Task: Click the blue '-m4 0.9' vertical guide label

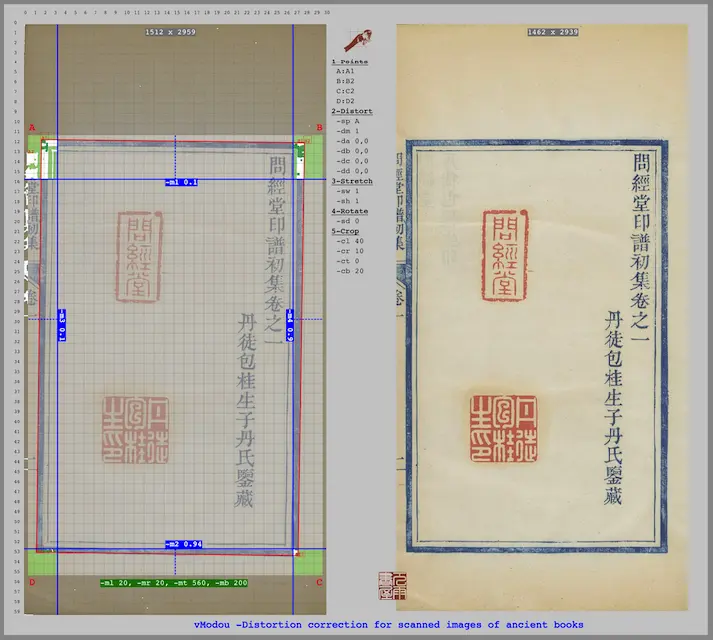Action: 290,325
